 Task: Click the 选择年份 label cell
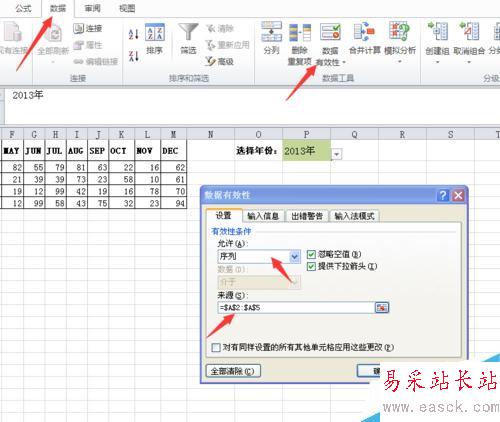(x=257, y=151)
